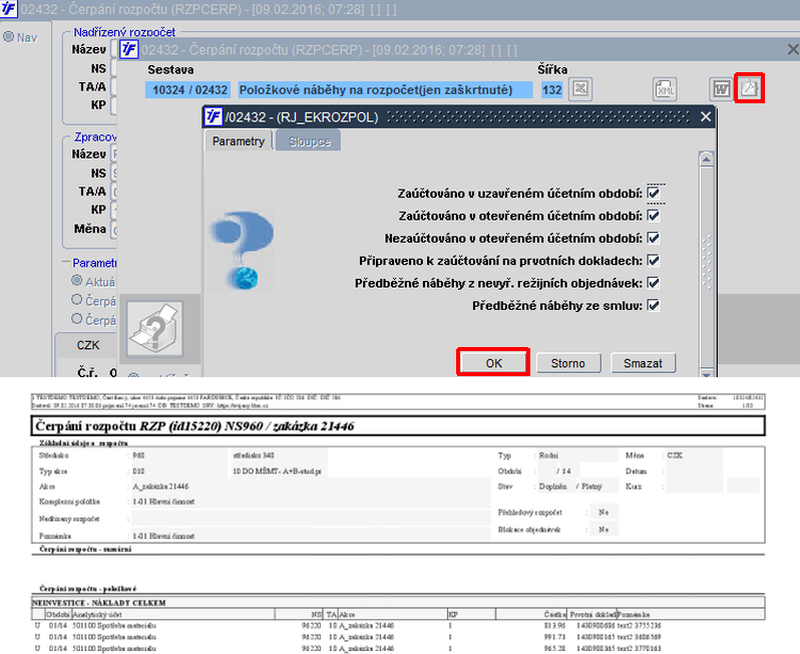Image resolution: width=800 pixels, height=654 pixels.
Task: Click the report row with amount 813.96
Action: [398, 625]
